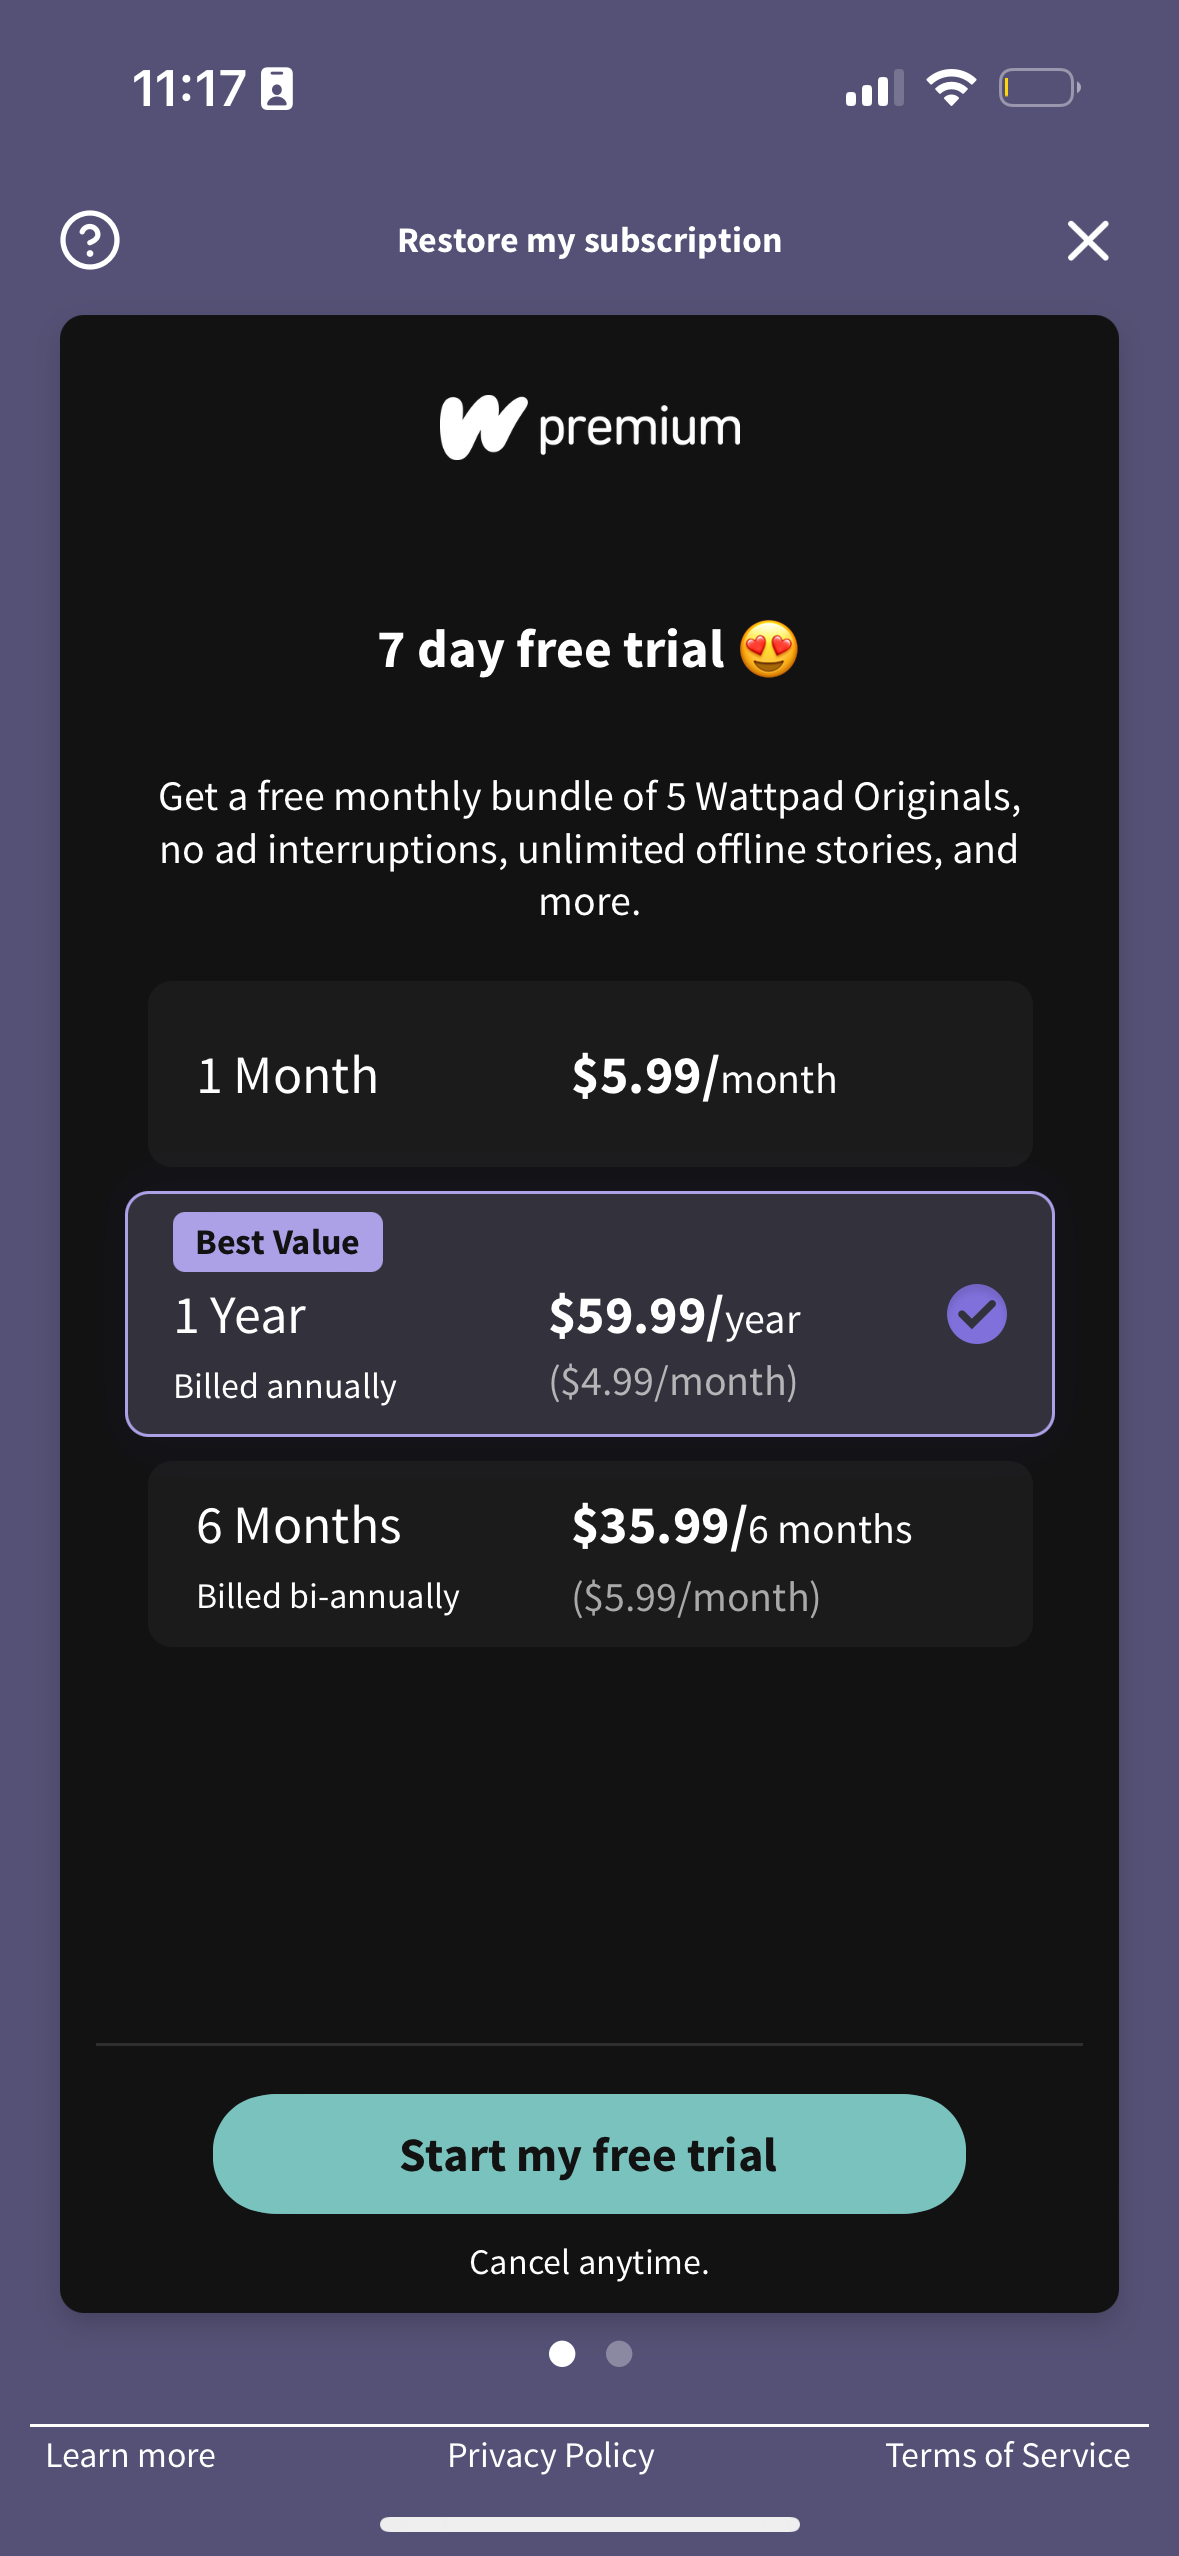
Task: Tap the contact icon beside the clock
Action: (x=277, y=88)
